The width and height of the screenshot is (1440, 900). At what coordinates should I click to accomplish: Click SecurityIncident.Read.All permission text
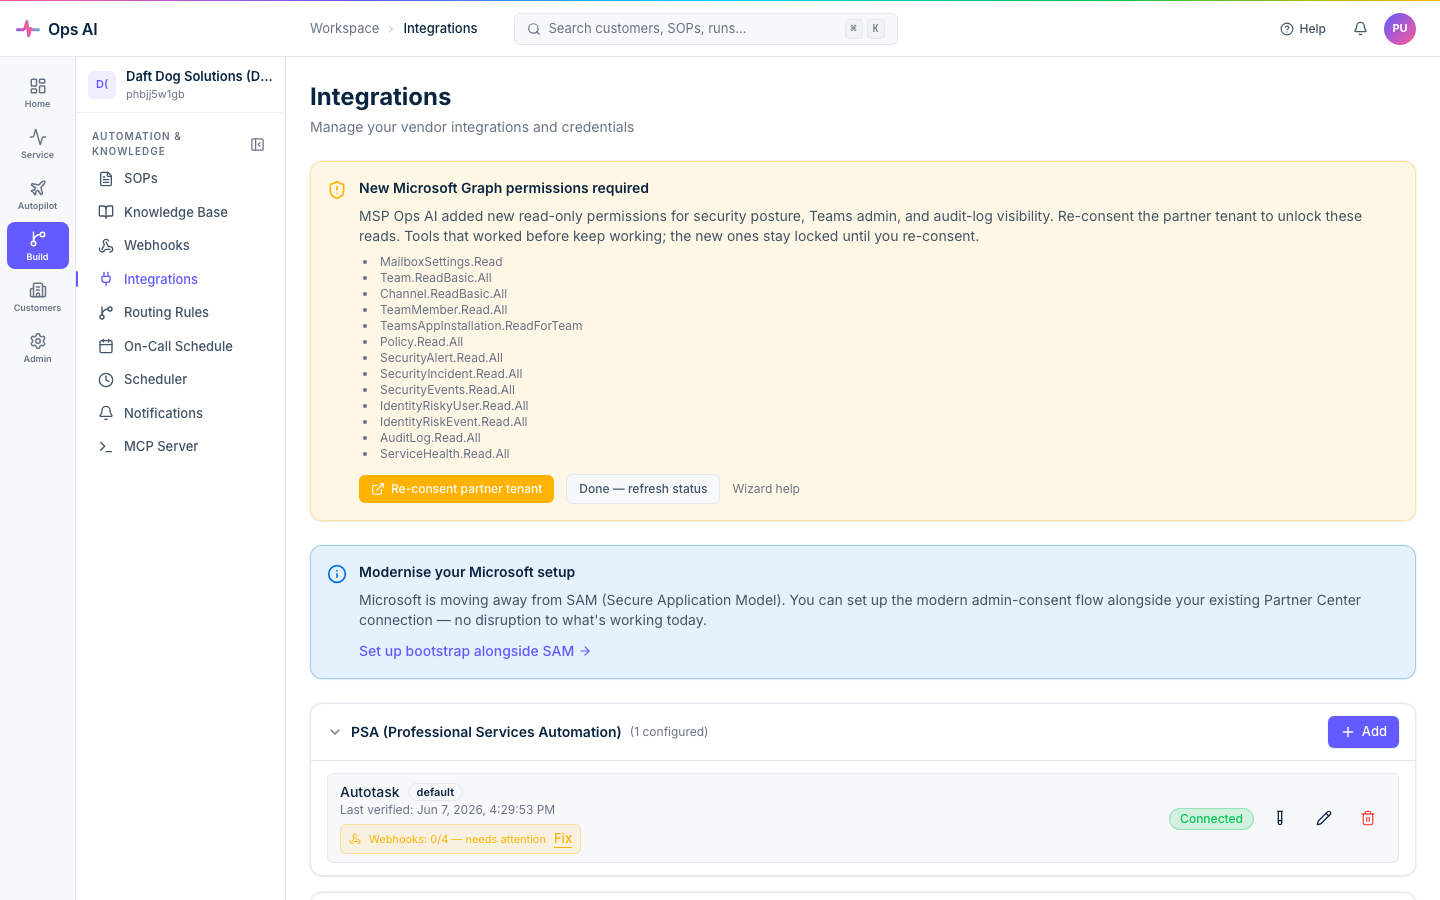coord(451,374)
